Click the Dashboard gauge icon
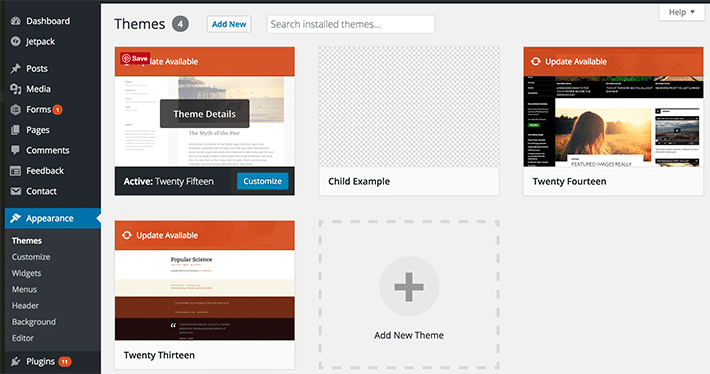Screen dimensions: 710x374 coord(16,21)
